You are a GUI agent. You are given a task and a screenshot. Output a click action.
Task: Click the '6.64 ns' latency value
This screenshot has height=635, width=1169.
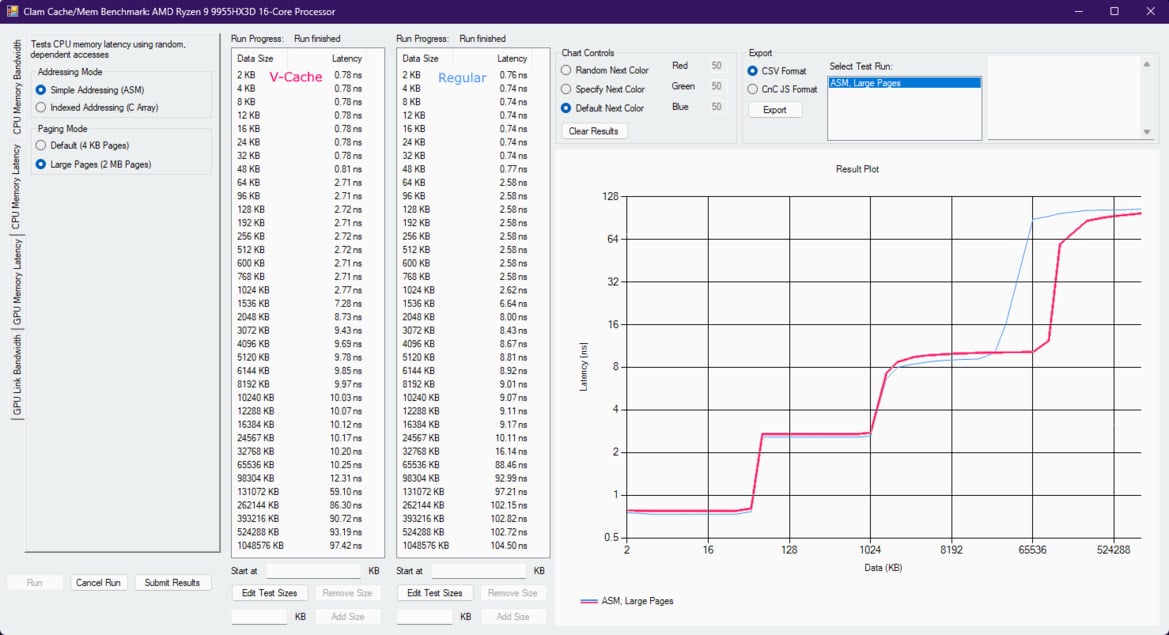pos(514,304)
